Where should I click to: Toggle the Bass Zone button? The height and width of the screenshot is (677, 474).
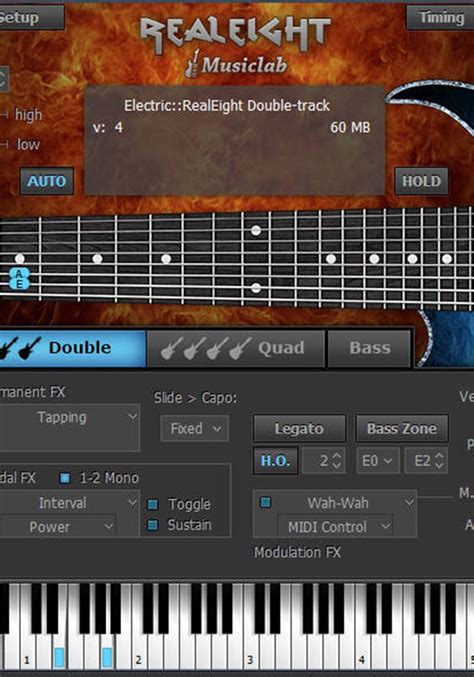(401, 428)
